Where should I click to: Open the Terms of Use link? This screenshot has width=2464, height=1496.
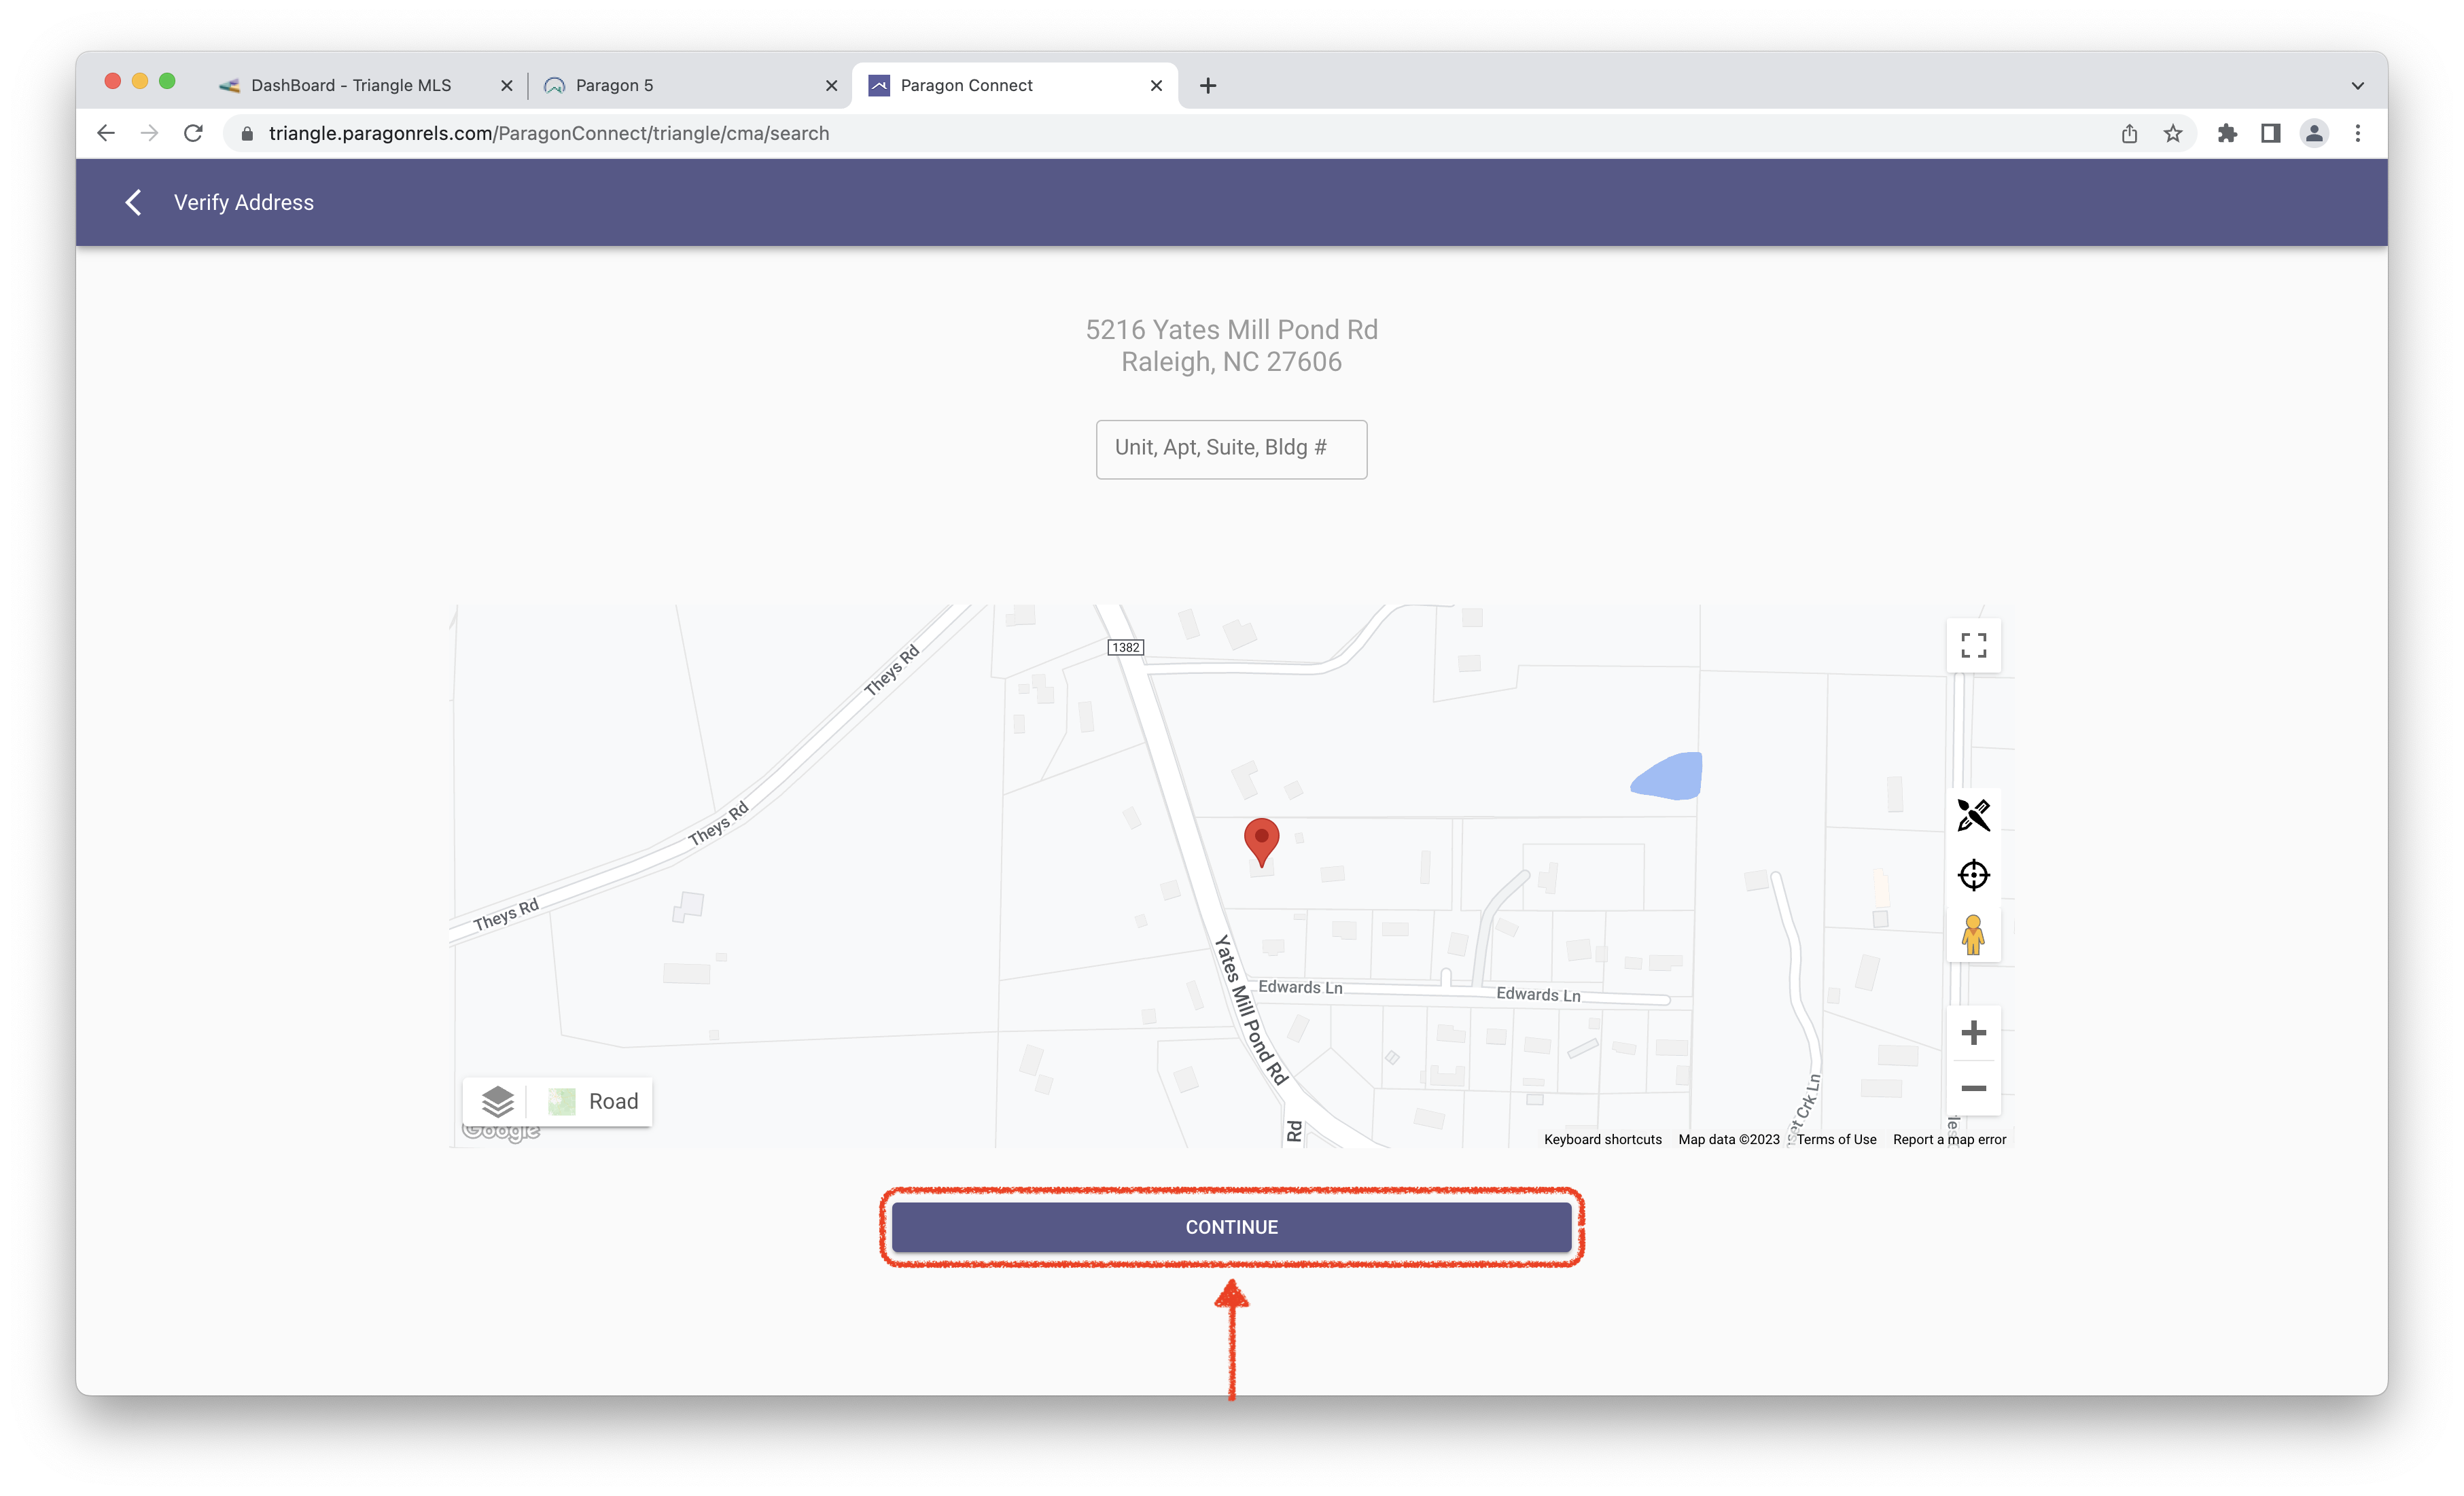click(1836, 1139)
